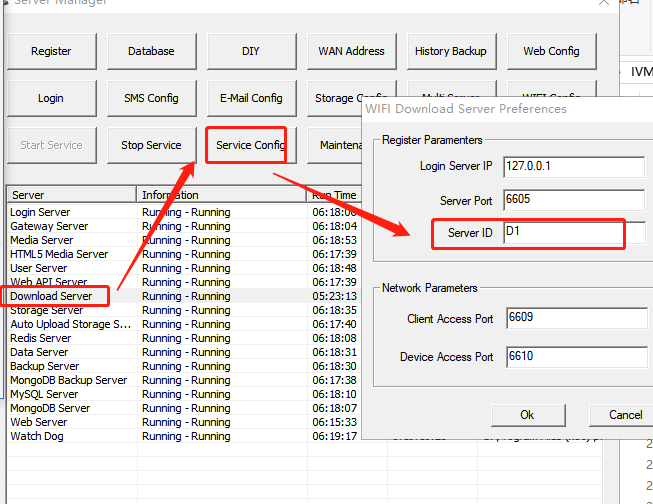Click the Login button

coord(52,98)
